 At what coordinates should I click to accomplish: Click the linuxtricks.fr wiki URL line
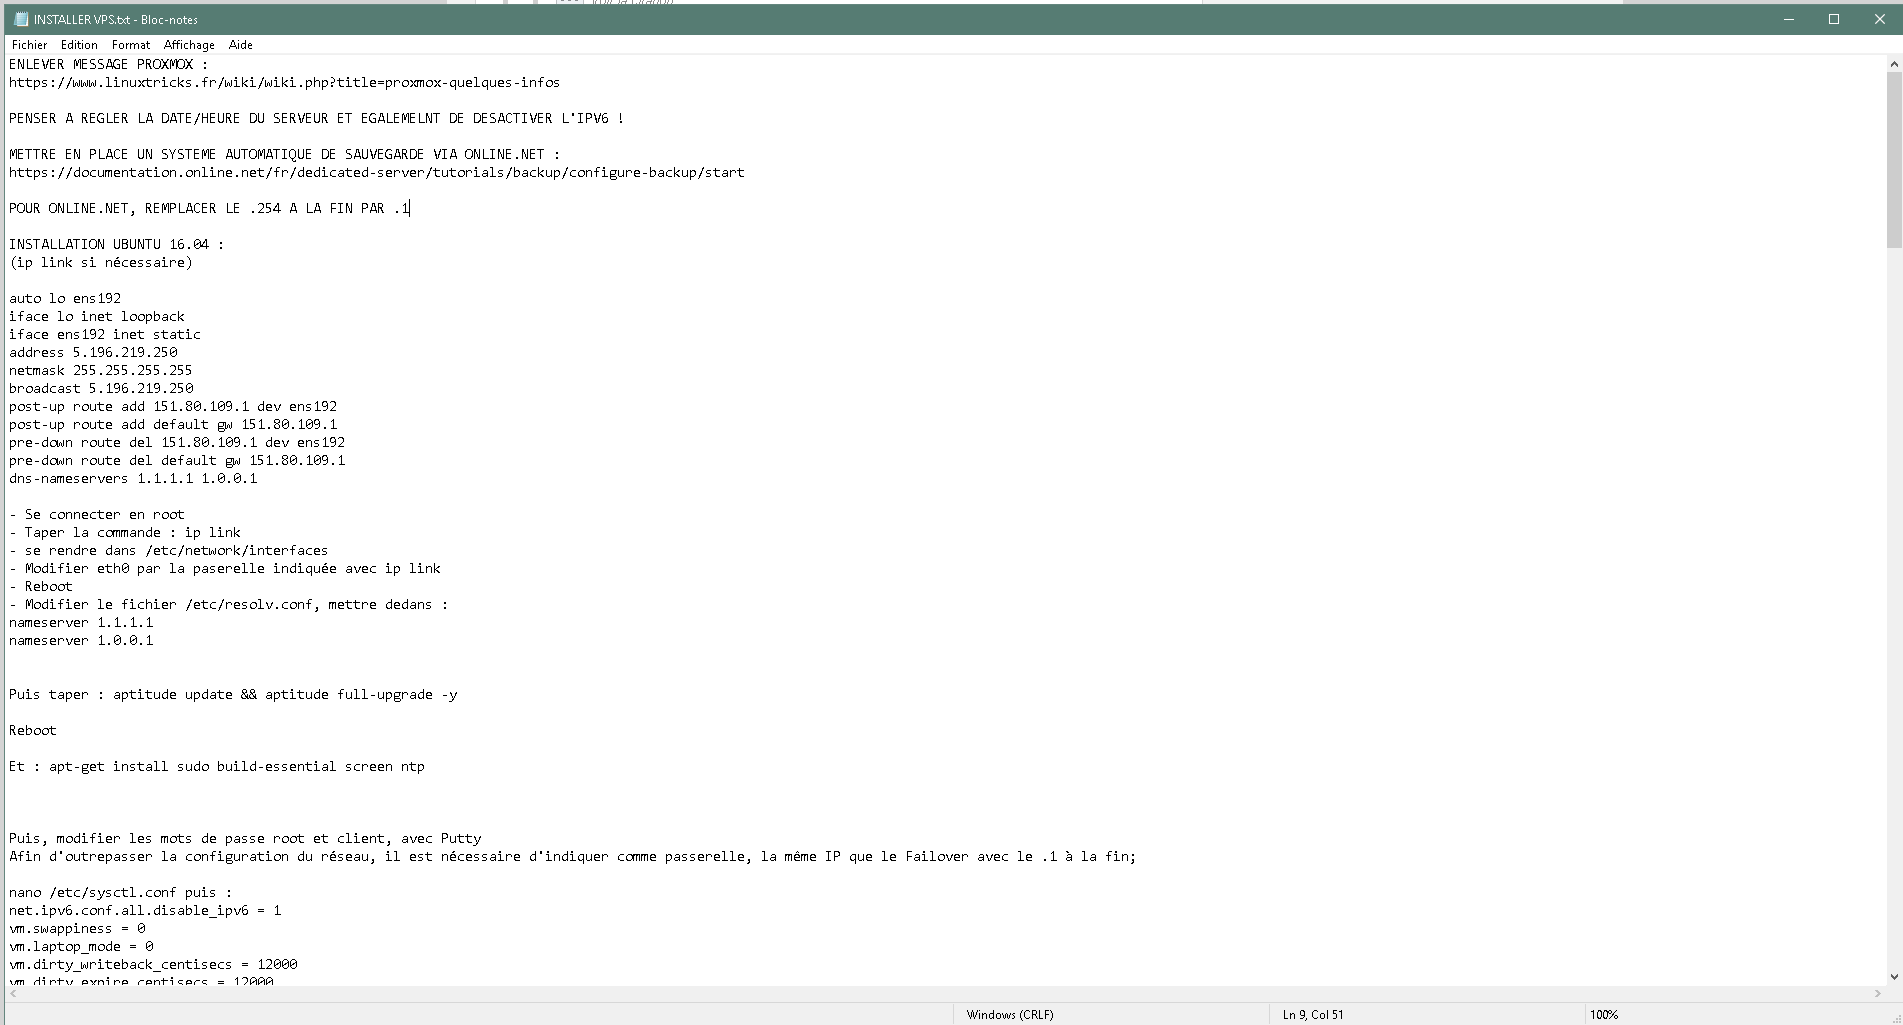[284, 83]
